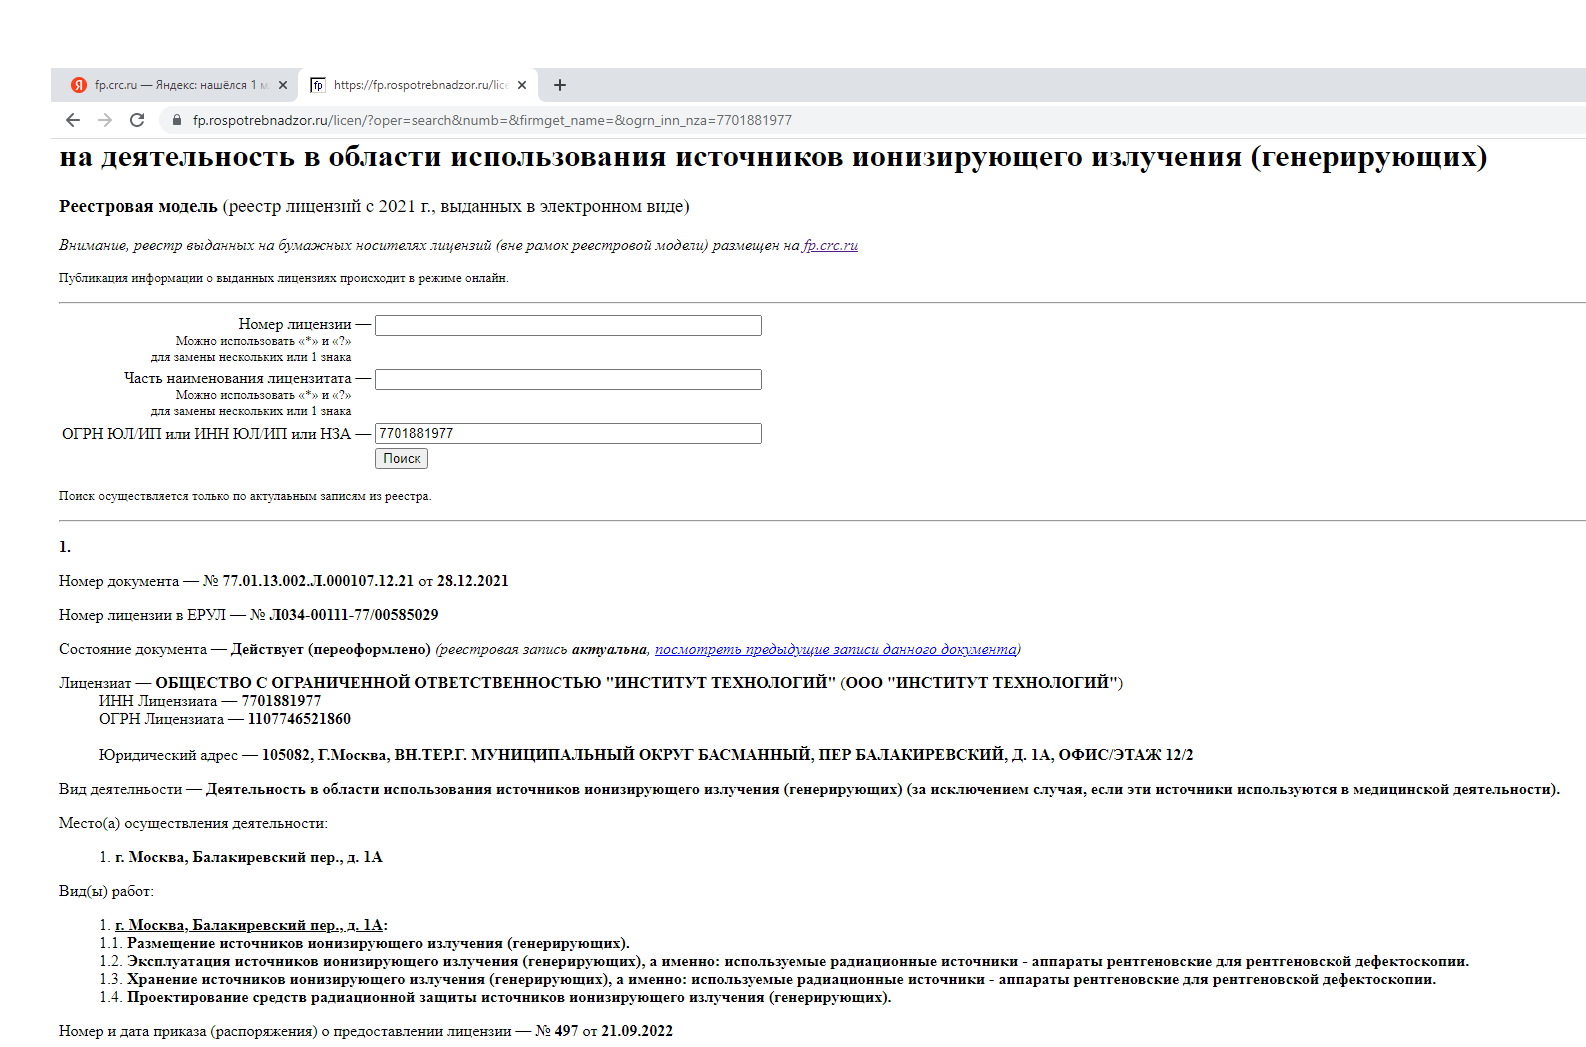Click the Вид деятельности description text

pyautogui.click(x=883, y=789)
